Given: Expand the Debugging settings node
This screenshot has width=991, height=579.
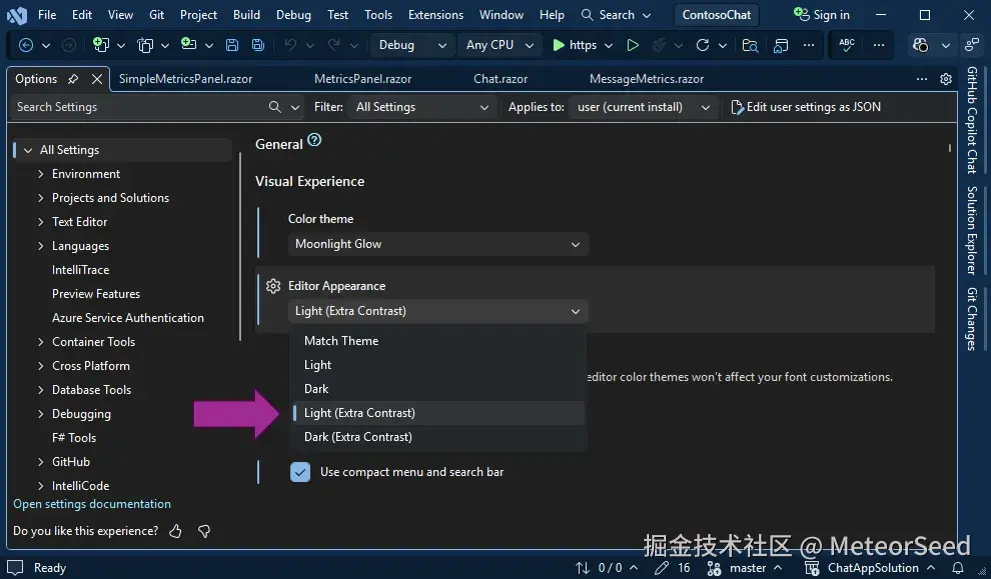Looking at the screenshot, I should 40,414.
